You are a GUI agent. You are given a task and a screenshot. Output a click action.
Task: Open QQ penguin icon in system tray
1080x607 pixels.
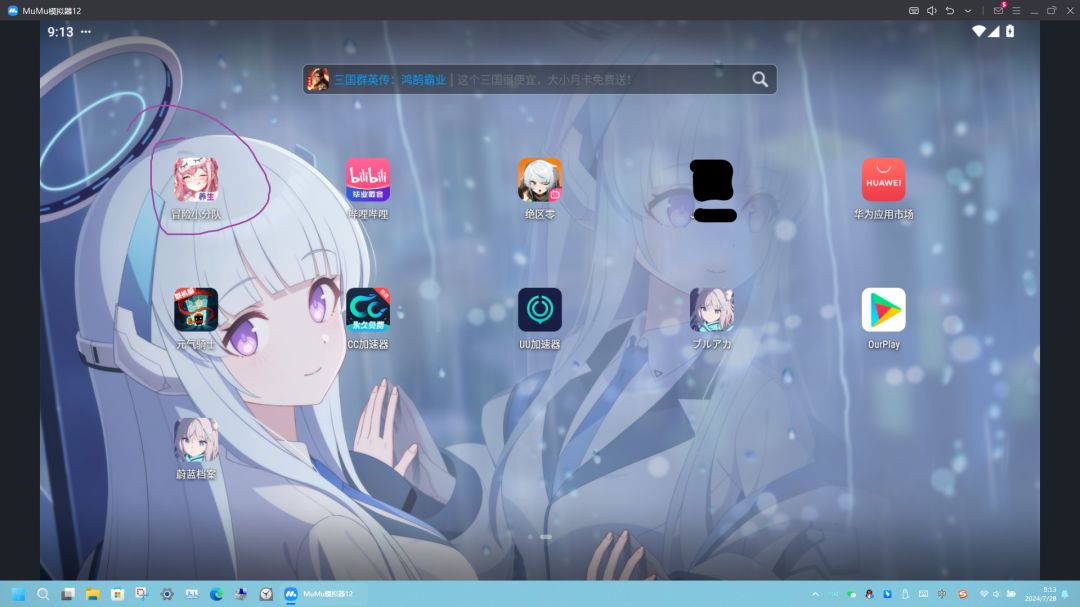pyautogui.click(x=869, y=594)
